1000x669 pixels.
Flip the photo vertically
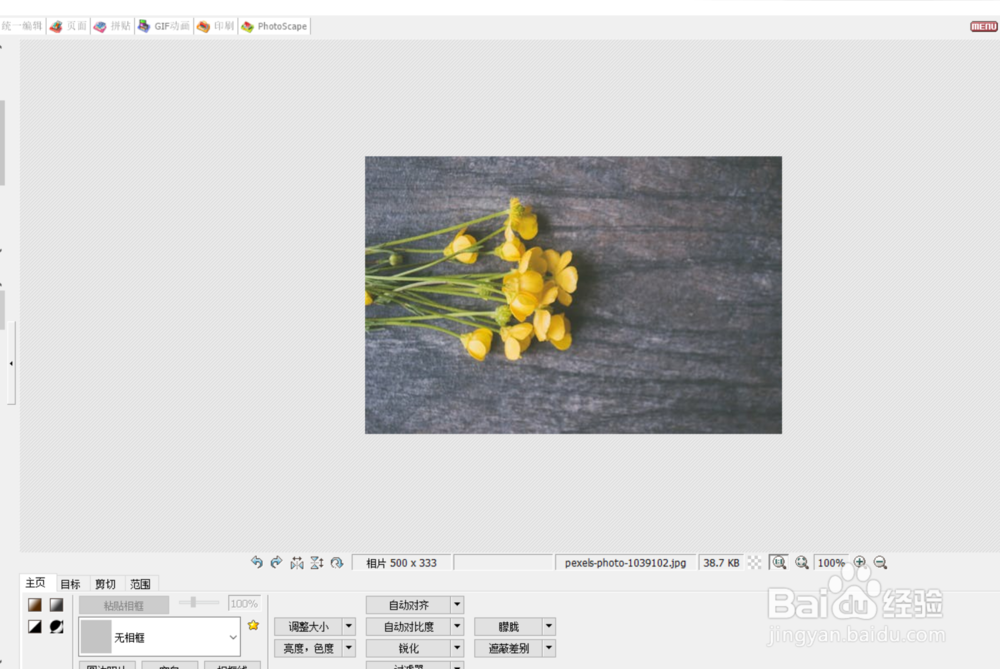(x=317, y=562)
